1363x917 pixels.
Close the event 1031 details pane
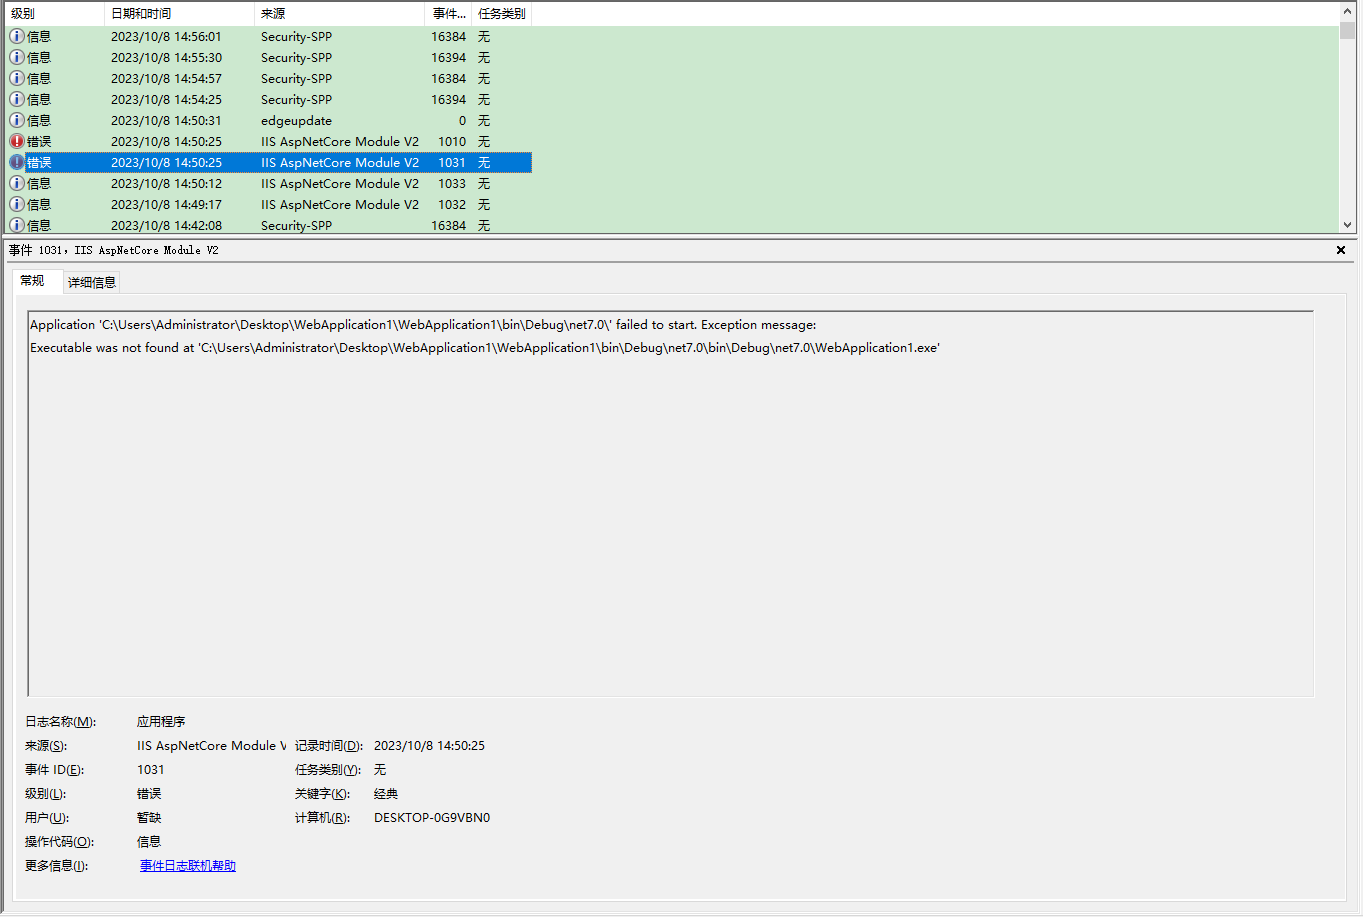[1341, 250]
